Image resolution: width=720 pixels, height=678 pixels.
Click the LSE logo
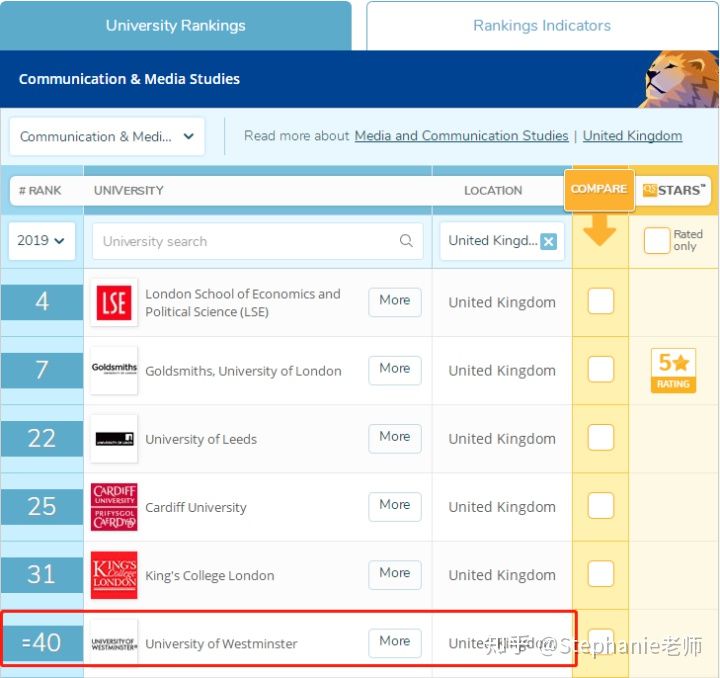(114, 303)
